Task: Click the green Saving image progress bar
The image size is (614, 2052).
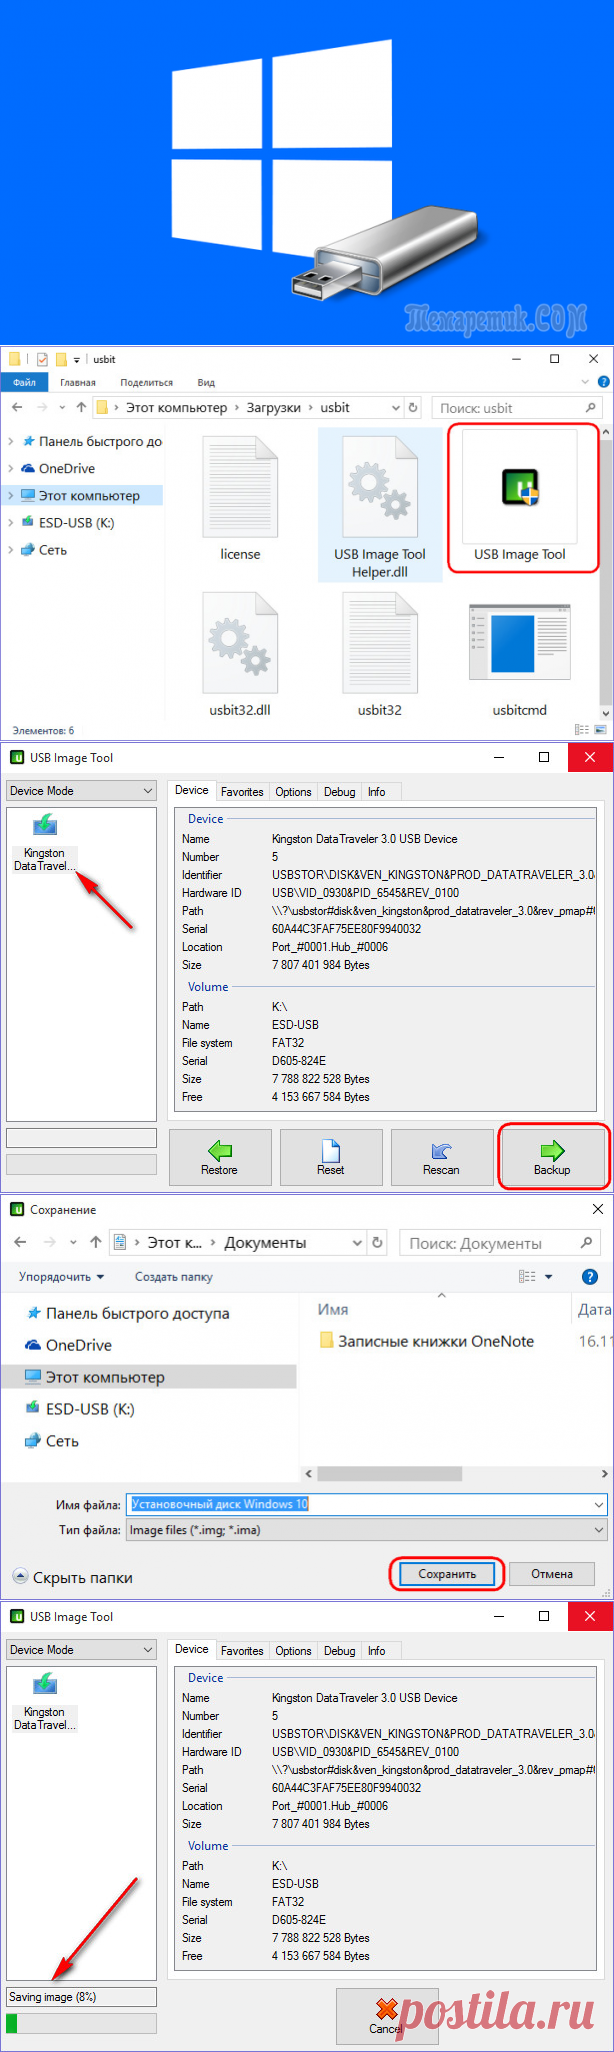Action: (x=81, y=2023)
